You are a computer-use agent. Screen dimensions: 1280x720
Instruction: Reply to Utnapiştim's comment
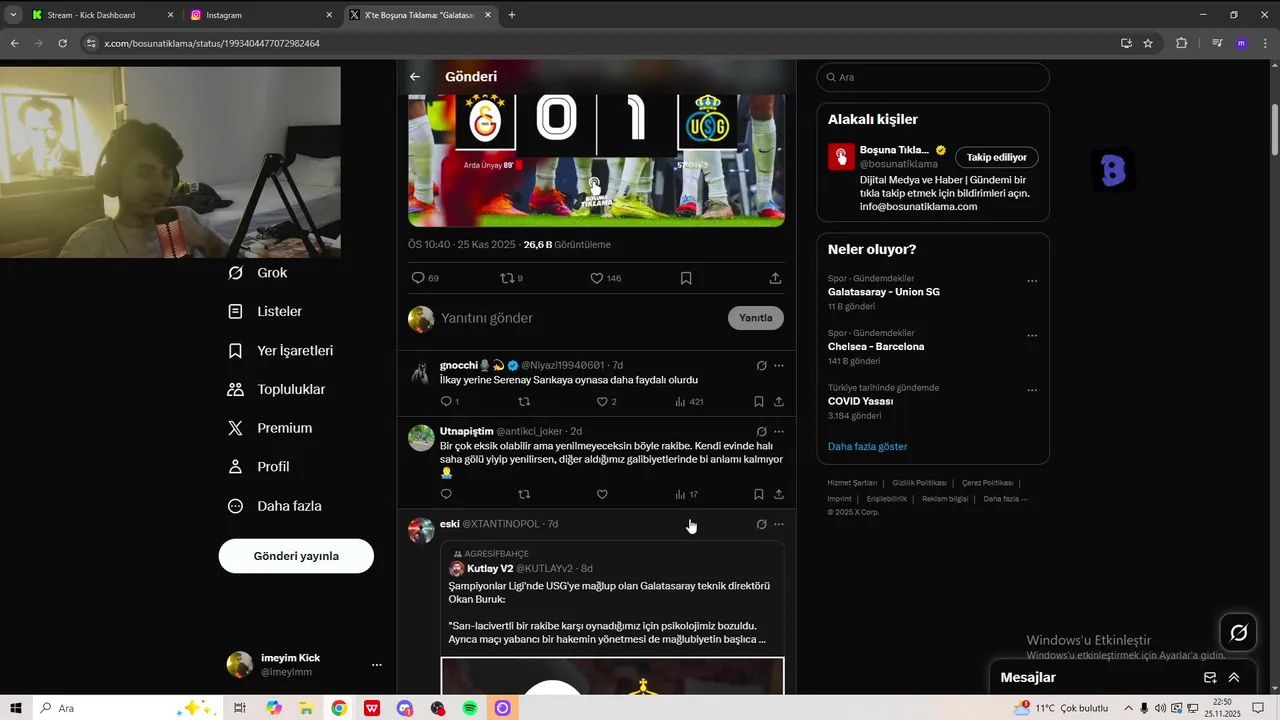point(446,494)
